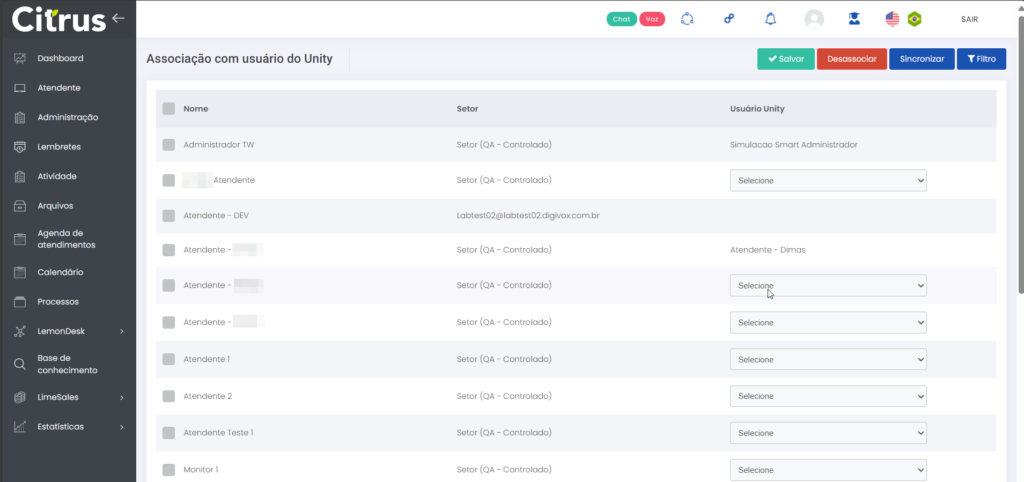The height and width of the screenshot is (482, 1024).
Task: Toggle the select-all checkbox in header
Action: (168, 109)
